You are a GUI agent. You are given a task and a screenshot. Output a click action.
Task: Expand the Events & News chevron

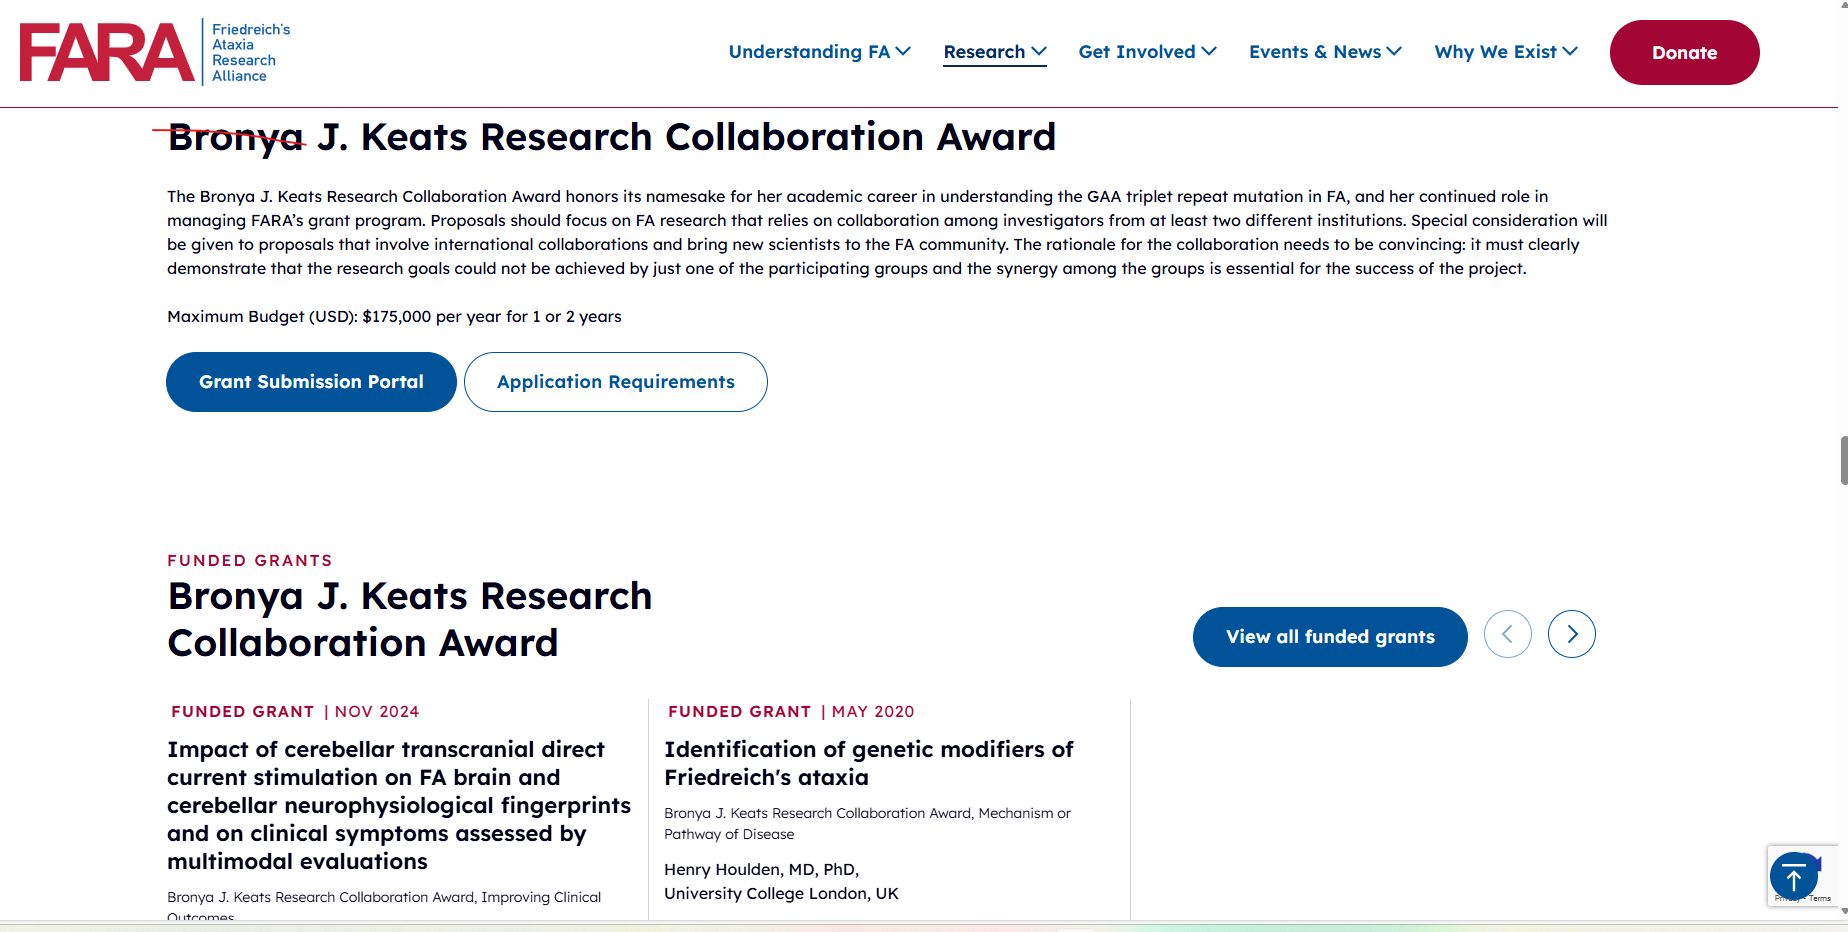click(1394, 51)
